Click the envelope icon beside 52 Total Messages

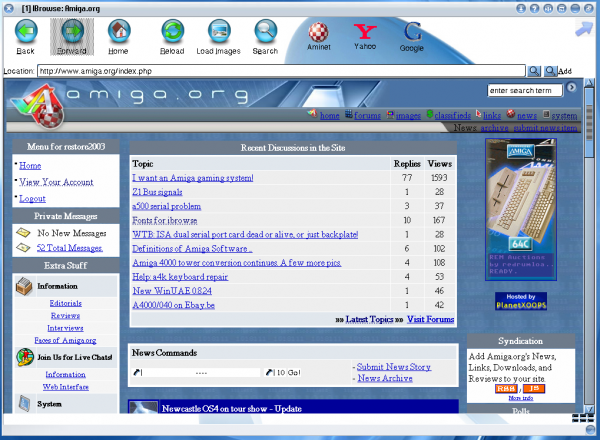[x=23, y=248]
